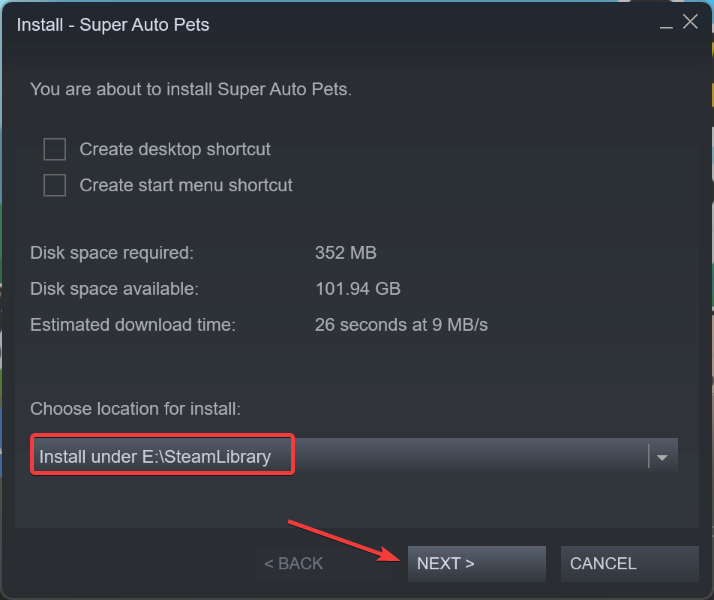Click the 'You are about to install' message
The height and width of the screenshot is (600, 714).
tap(191, 89)
